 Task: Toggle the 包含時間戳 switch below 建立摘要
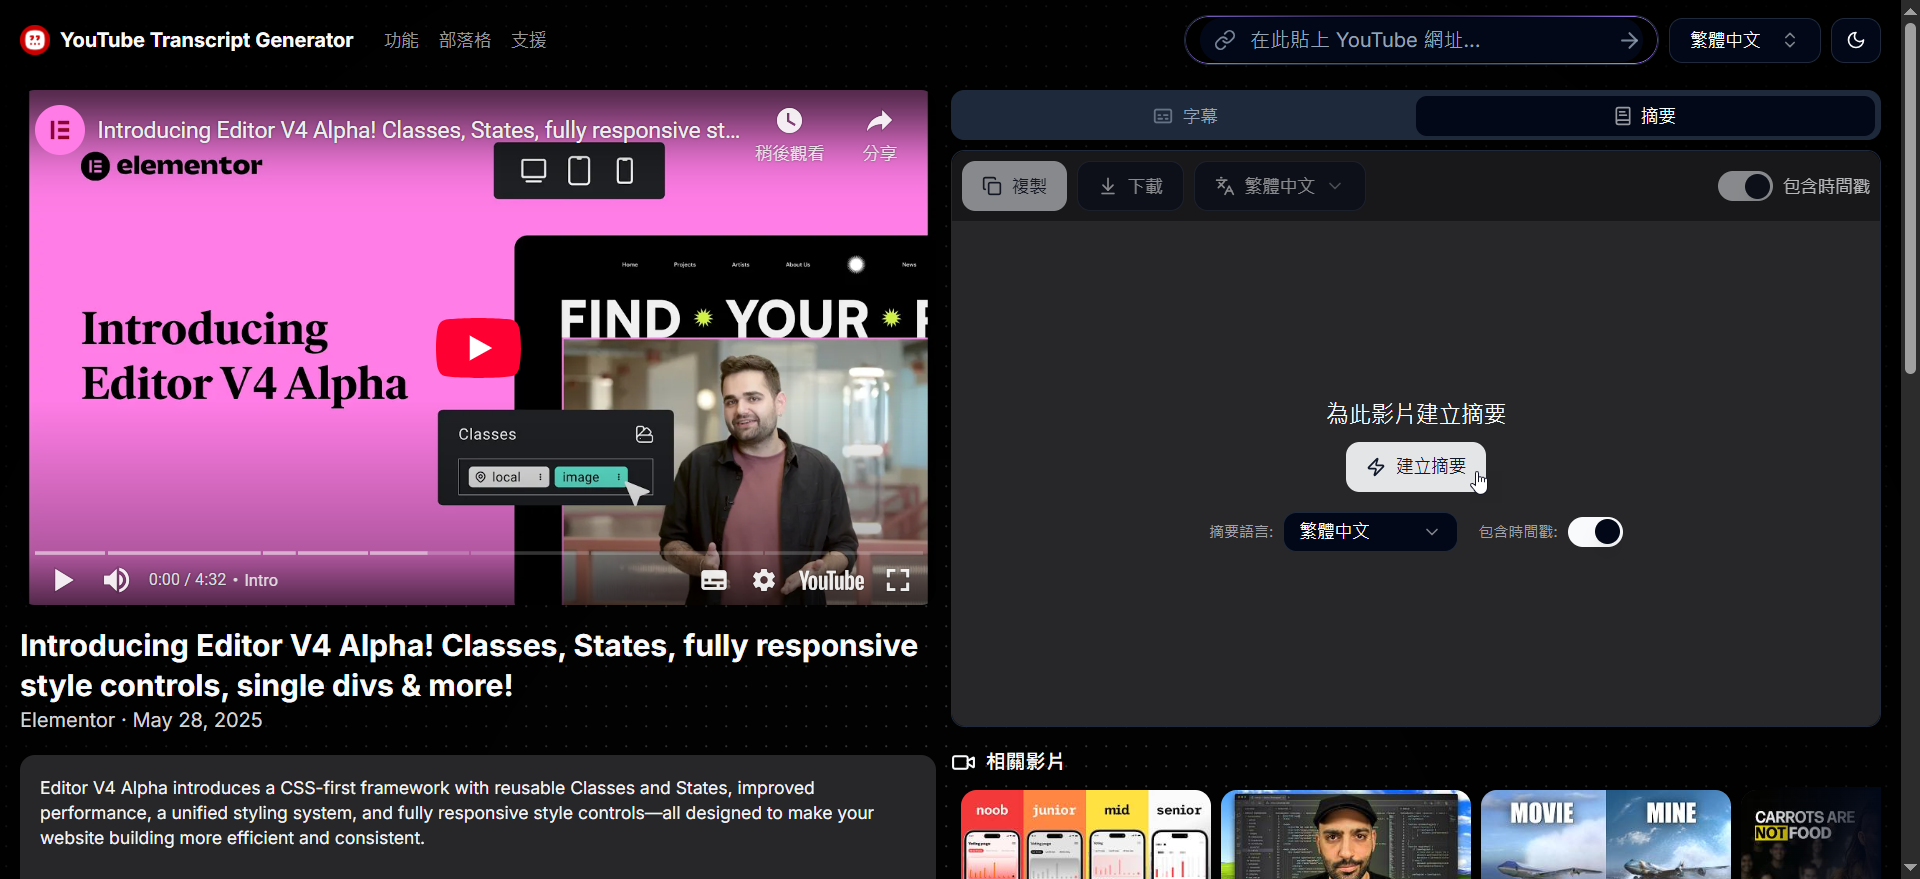pos(1595,532)
